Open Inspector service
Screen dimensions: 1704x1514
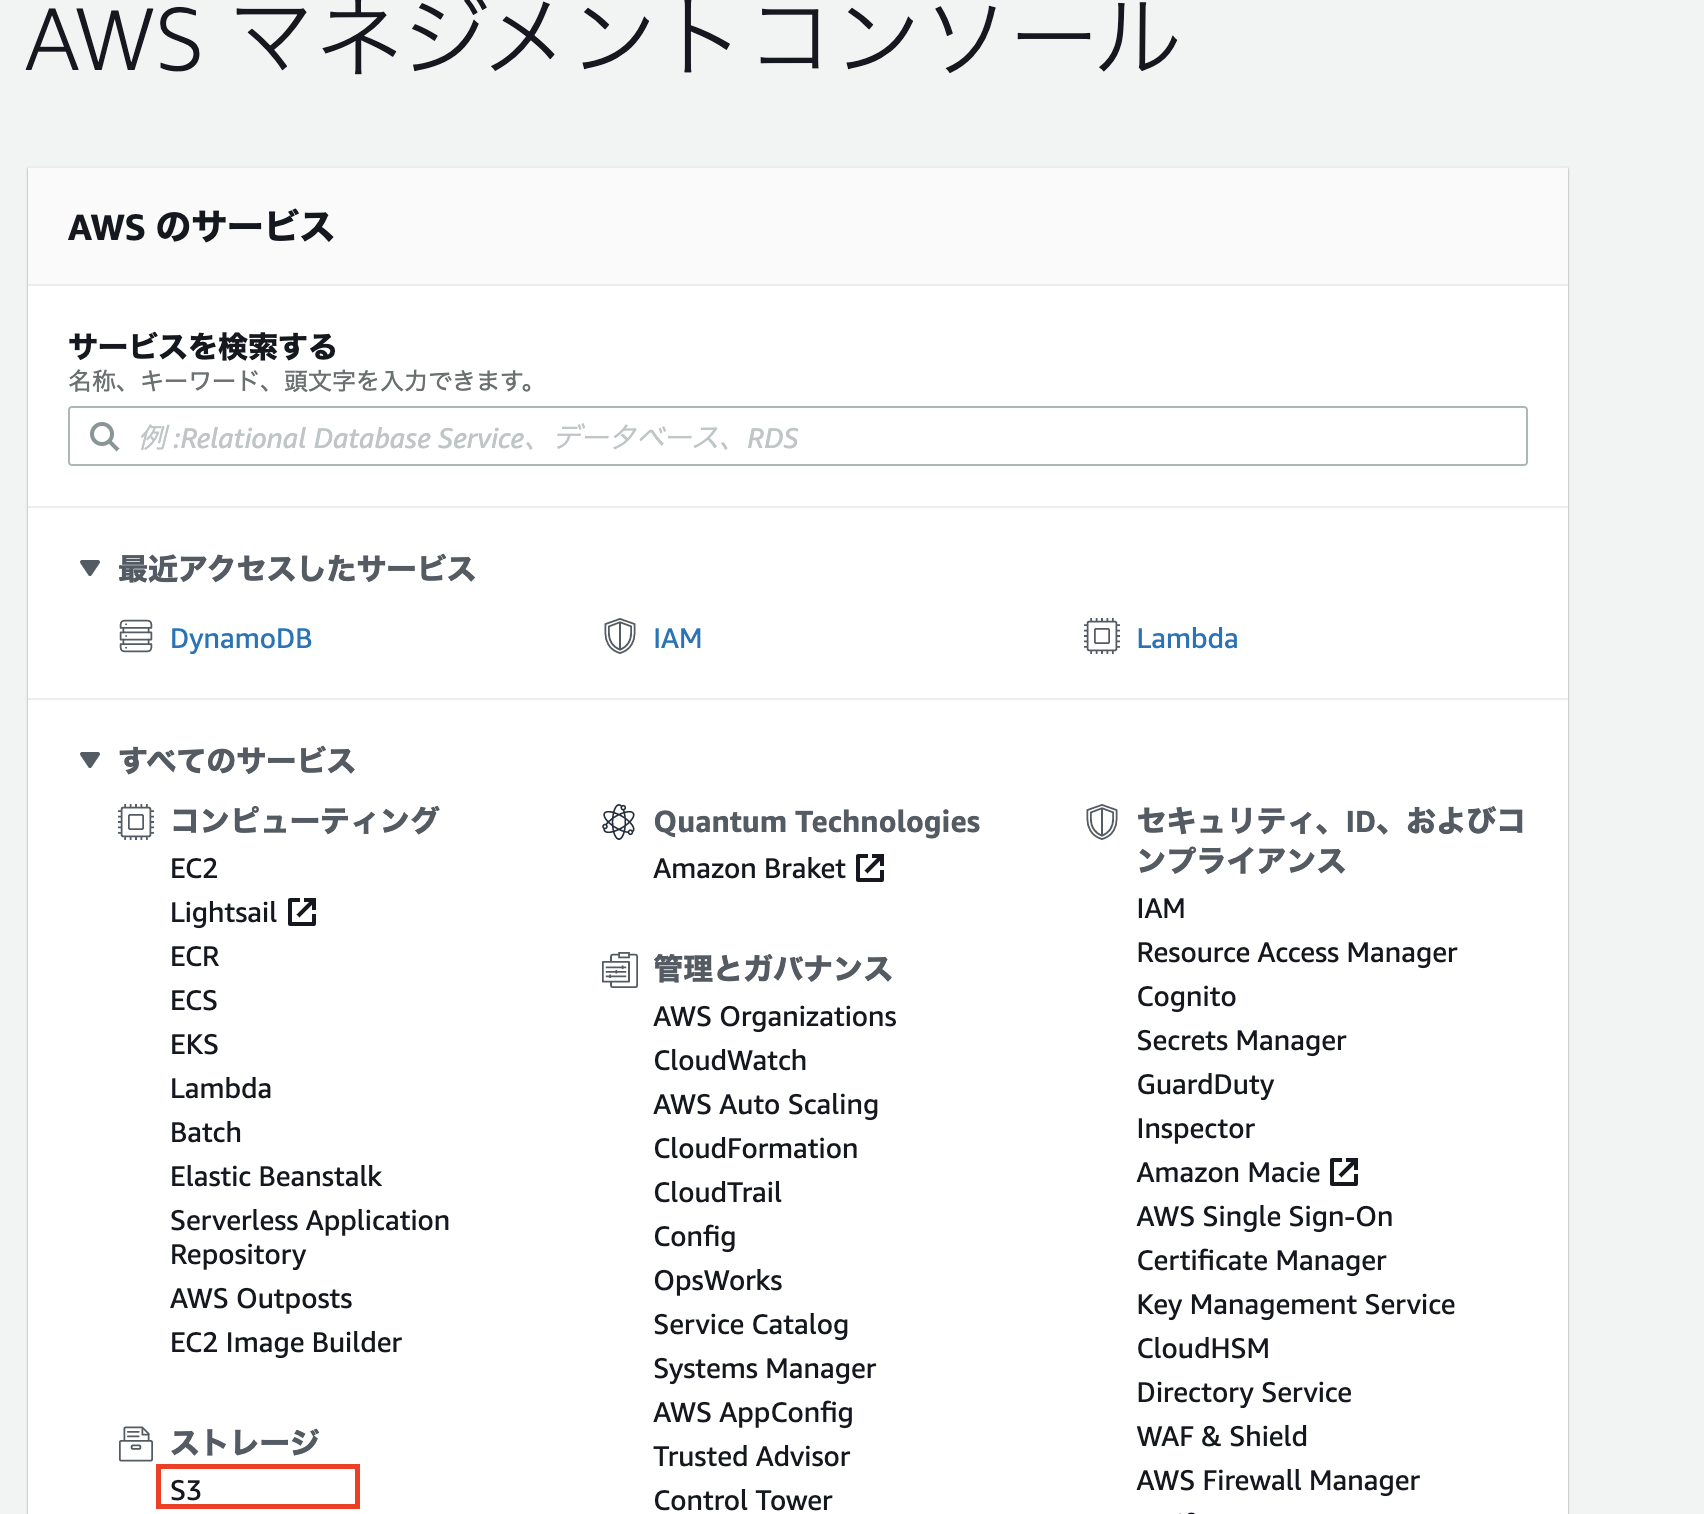pyautogui.click(x=1196, y=1128)
